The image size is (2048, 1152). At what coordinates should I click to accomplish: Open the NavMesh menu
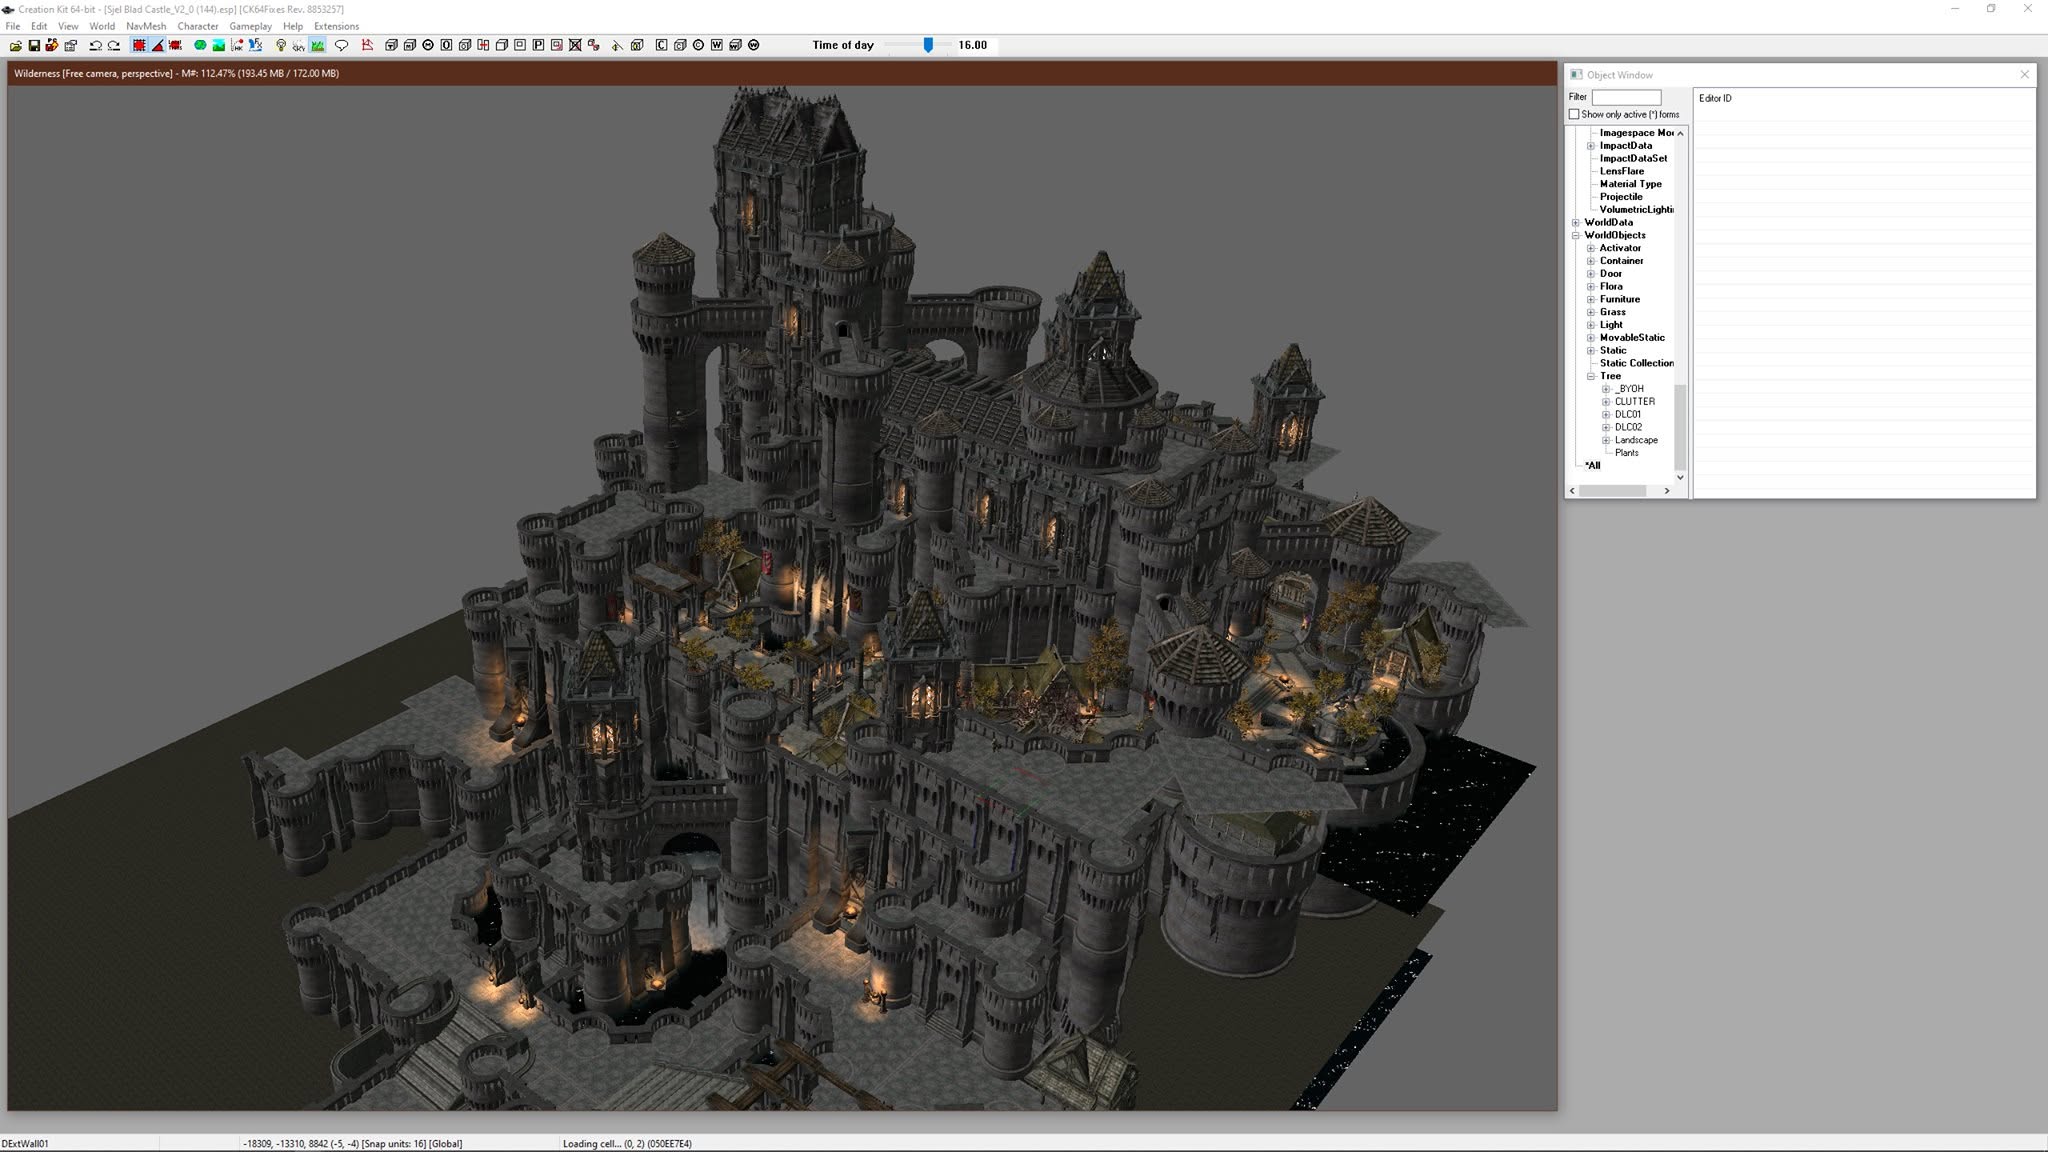[146, 26]
